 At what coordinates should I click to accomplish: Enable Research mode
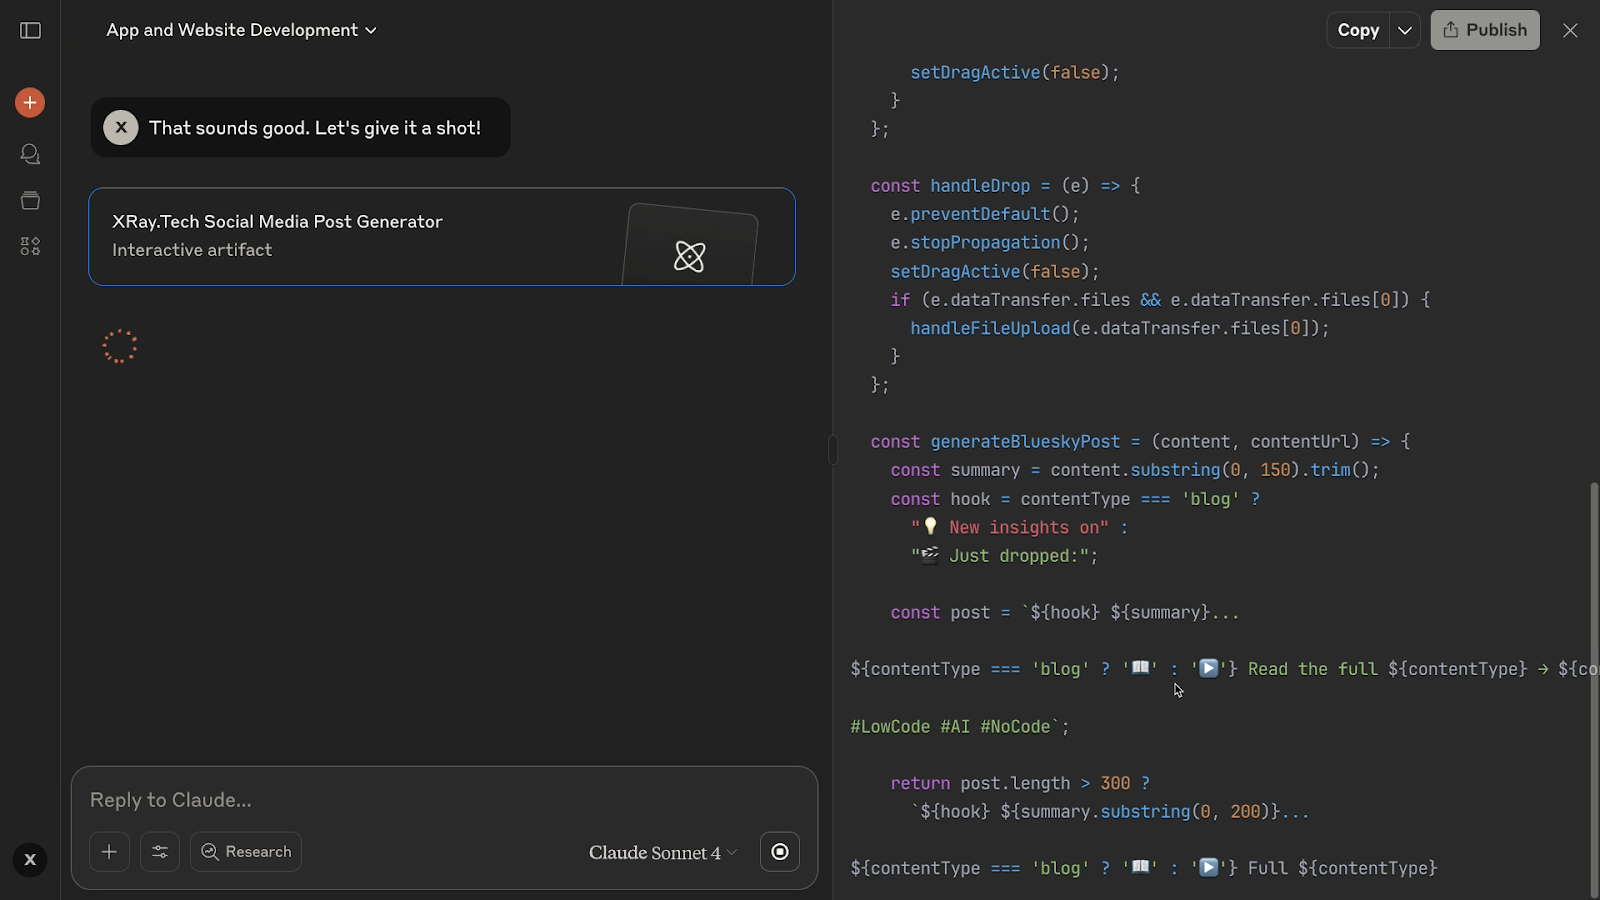246,852
